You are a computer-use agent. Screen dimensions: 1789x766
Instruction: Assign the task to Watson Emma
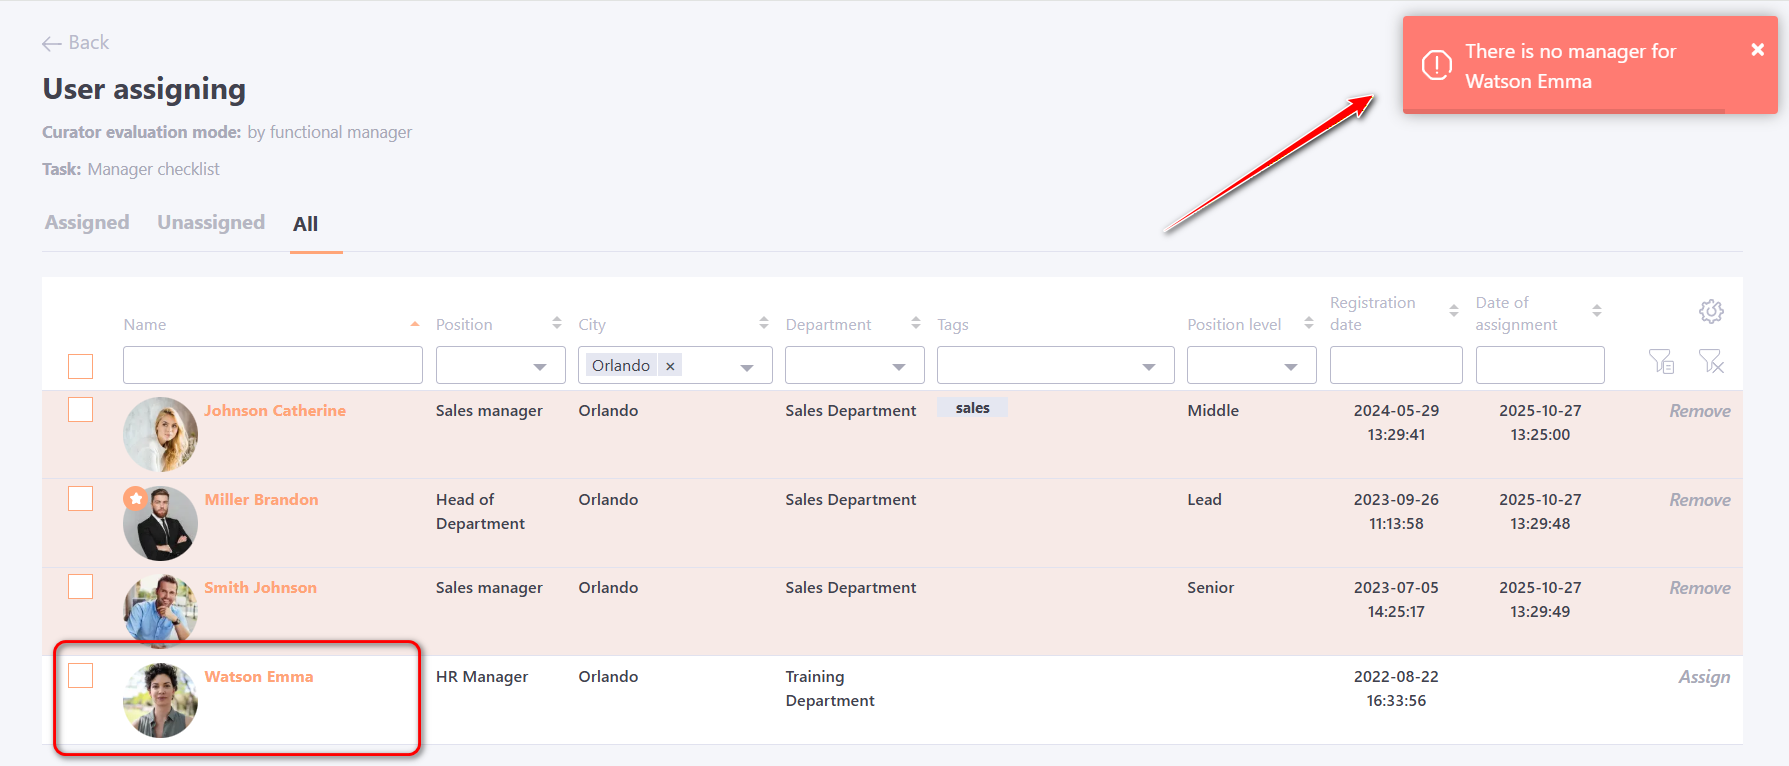(1703, 677)
